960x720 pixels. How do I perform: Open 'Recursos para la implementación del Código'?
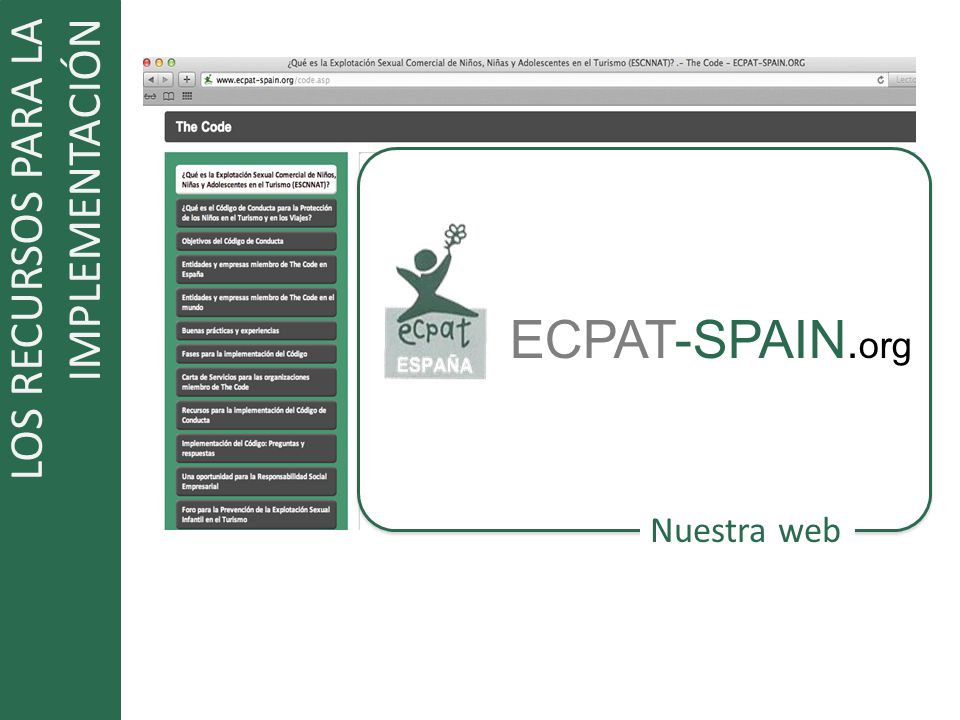coord(257,415)
